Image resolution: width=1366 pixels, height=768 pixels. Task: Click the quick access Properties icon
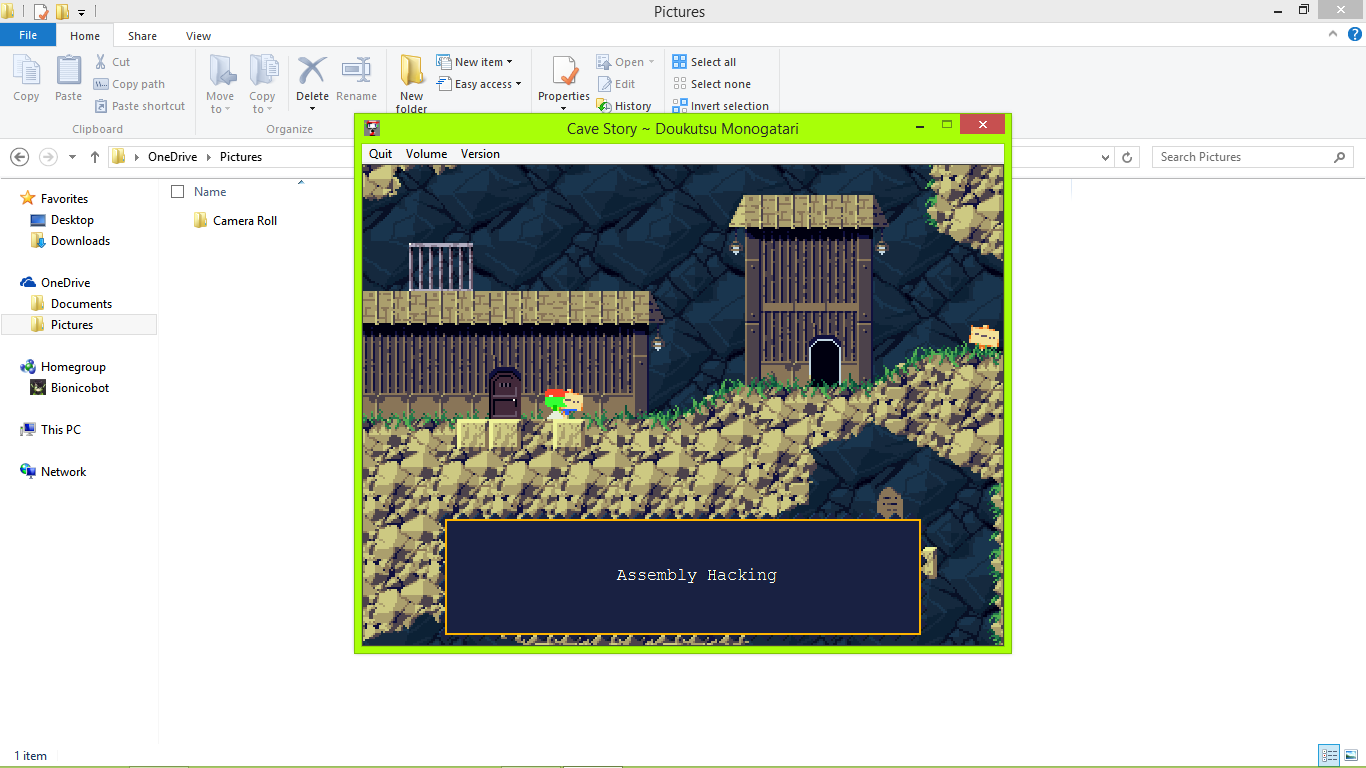click(x=41, y=12)
